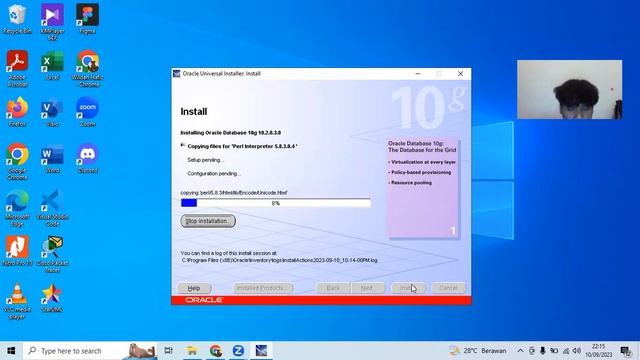Switch to Chrome on the taskbar
This screenshot has height=360, width=640.
pyautogui.click(x=216, y=351)
